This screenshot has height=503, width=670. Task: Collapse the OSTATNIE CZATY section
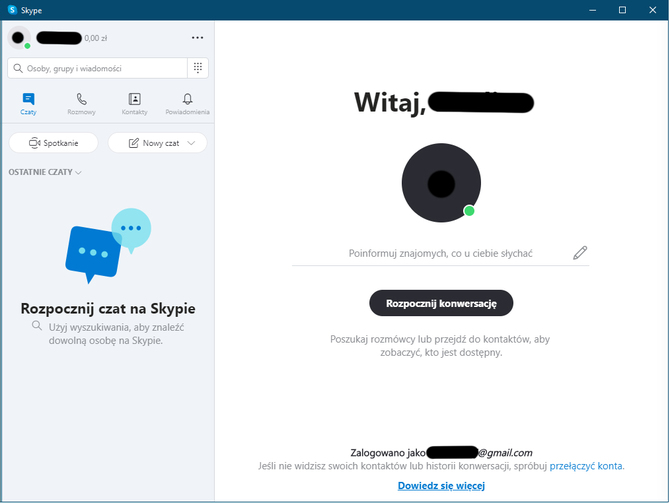pos(45,172)
